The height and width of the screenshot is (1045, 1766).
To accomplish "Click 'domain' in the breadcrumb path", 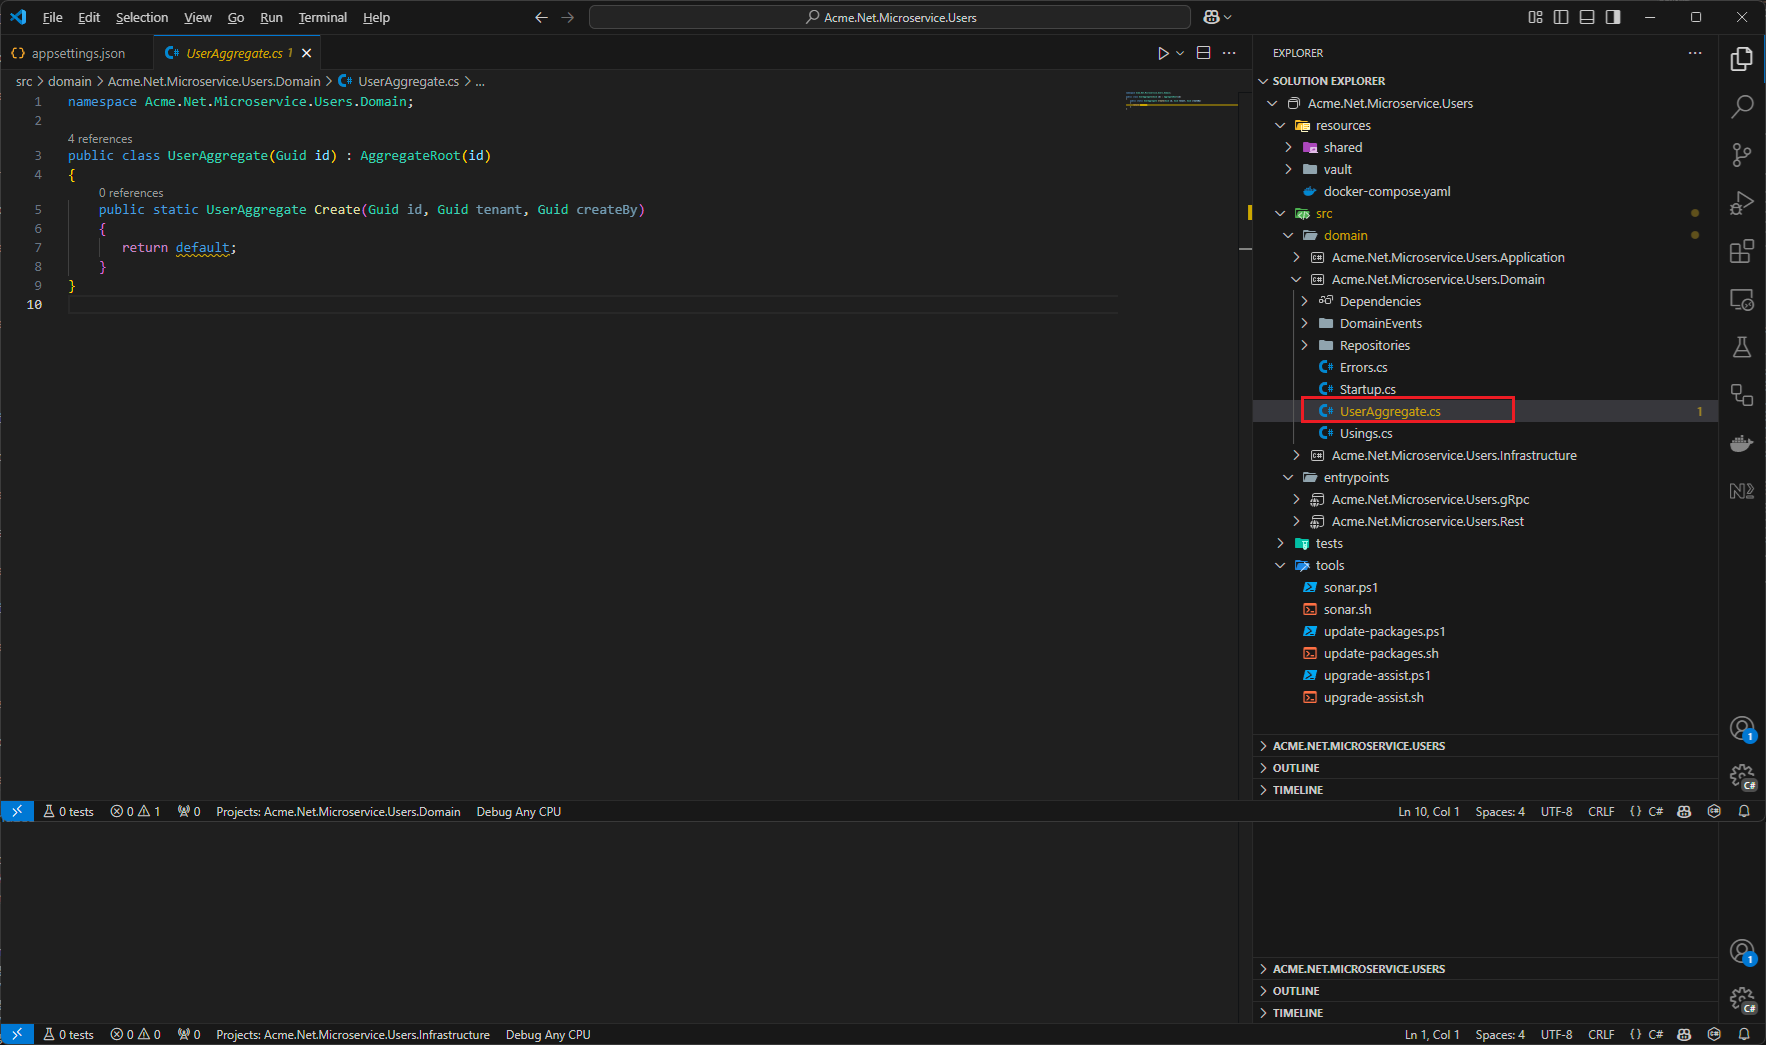I will coord(70,81).
